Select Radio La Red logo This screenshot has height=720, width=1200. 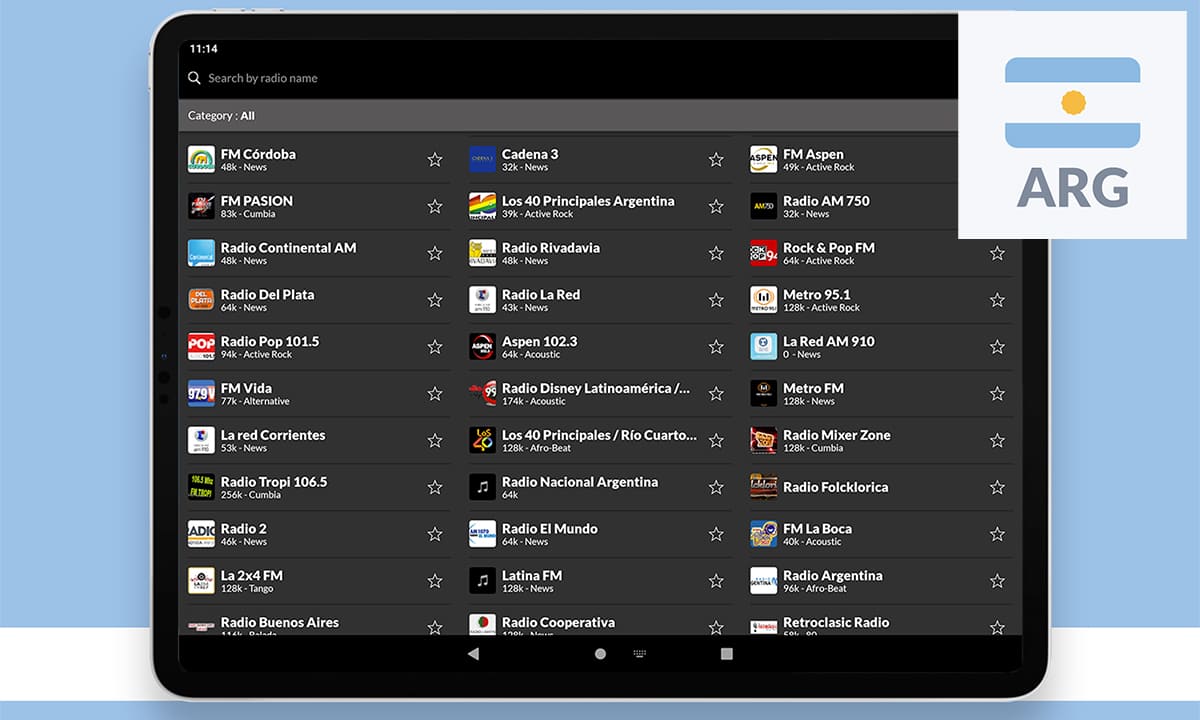coord(482,300)
